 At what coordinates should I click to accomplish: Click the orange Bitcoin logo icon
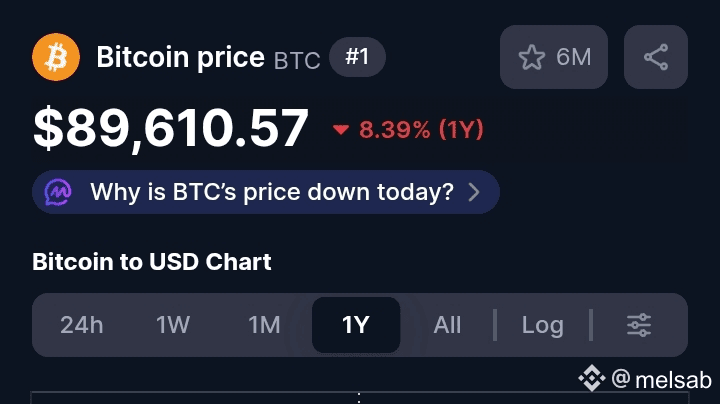pos(56,57)
